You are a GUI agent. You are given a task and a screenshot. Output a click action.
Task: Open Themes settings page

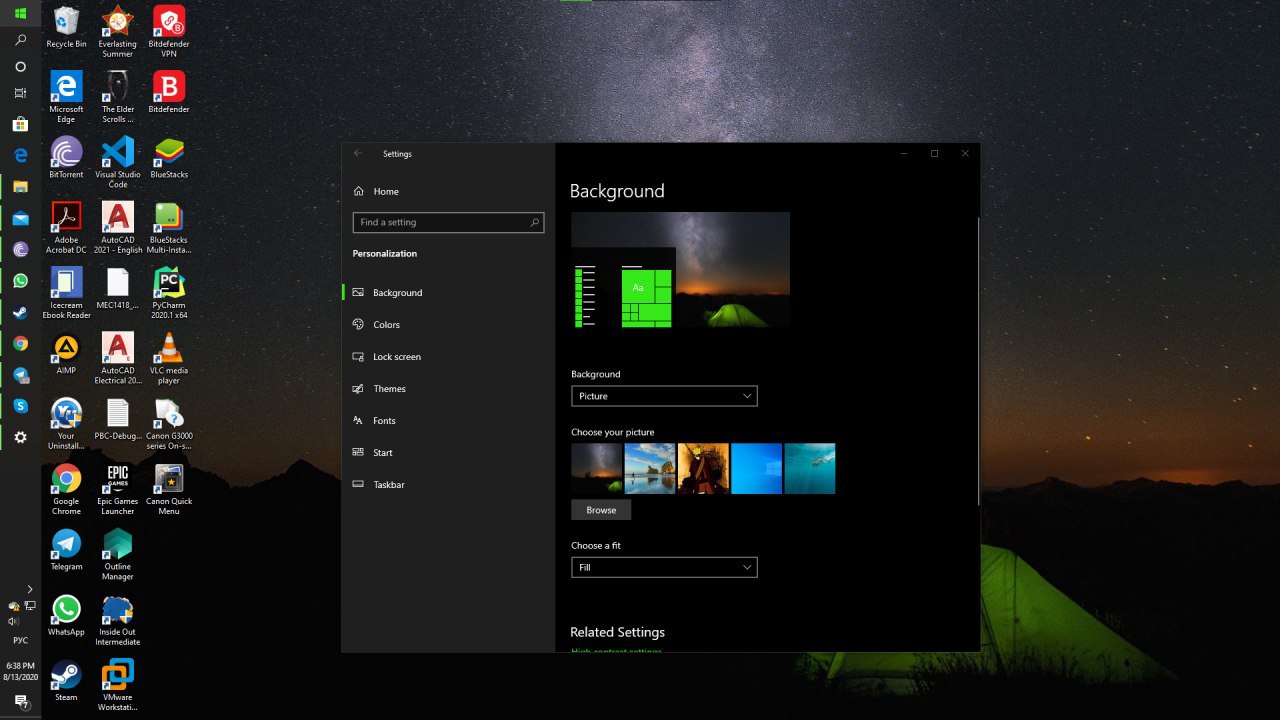click(448, 389)
